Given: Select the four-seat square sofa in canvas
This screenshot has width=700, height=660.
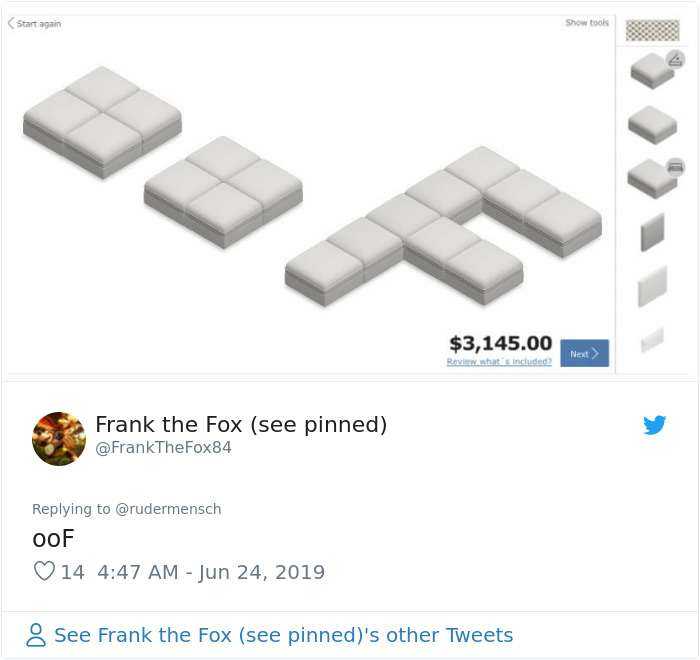Looking at the screenshot, I should [102, 121].
